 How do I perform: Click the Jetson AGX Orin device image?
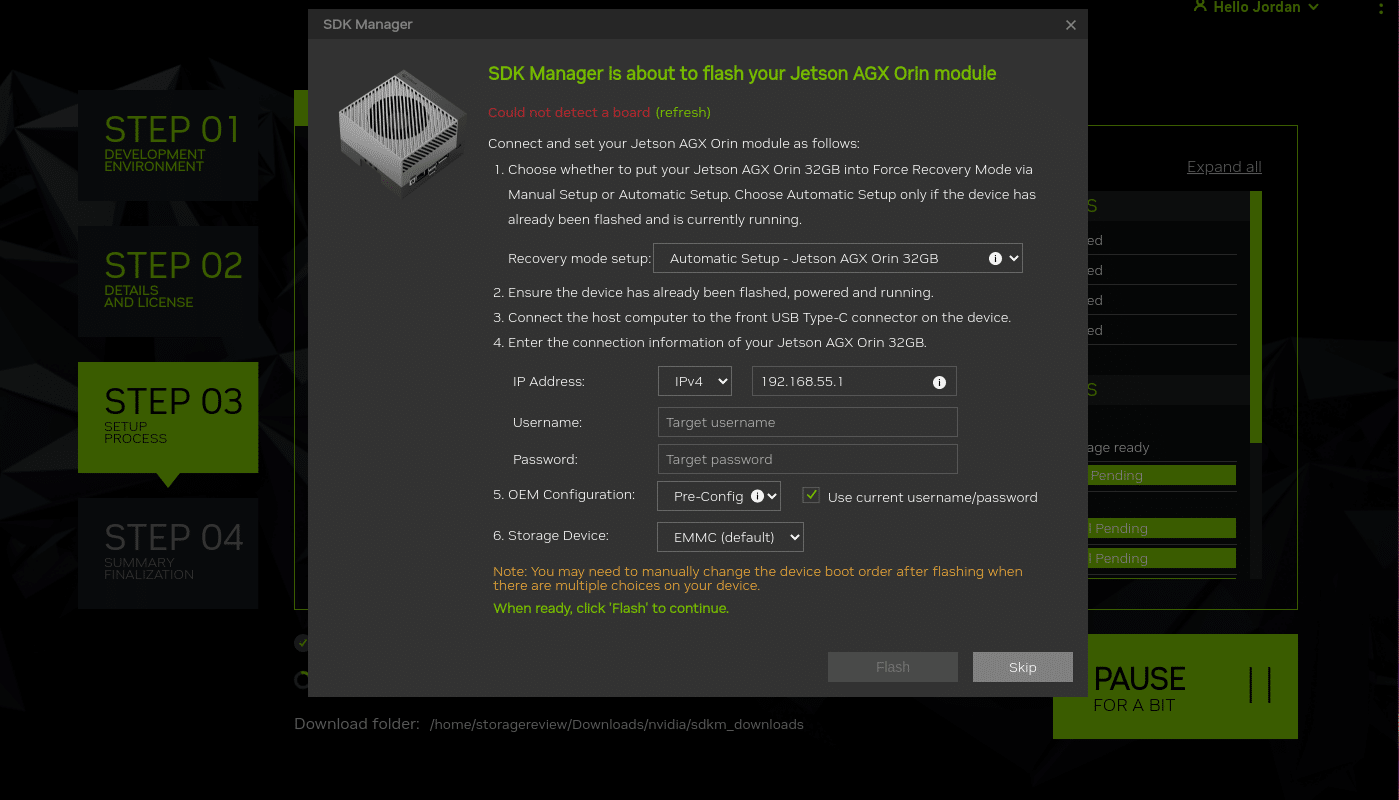tap(404, 135)
